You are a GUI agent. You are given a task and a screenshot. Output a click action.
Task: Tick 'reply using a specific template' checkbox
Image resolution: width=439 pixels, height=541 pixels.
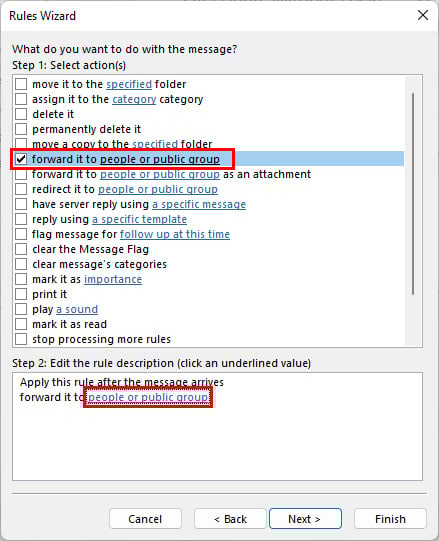(x=21, y=219)
